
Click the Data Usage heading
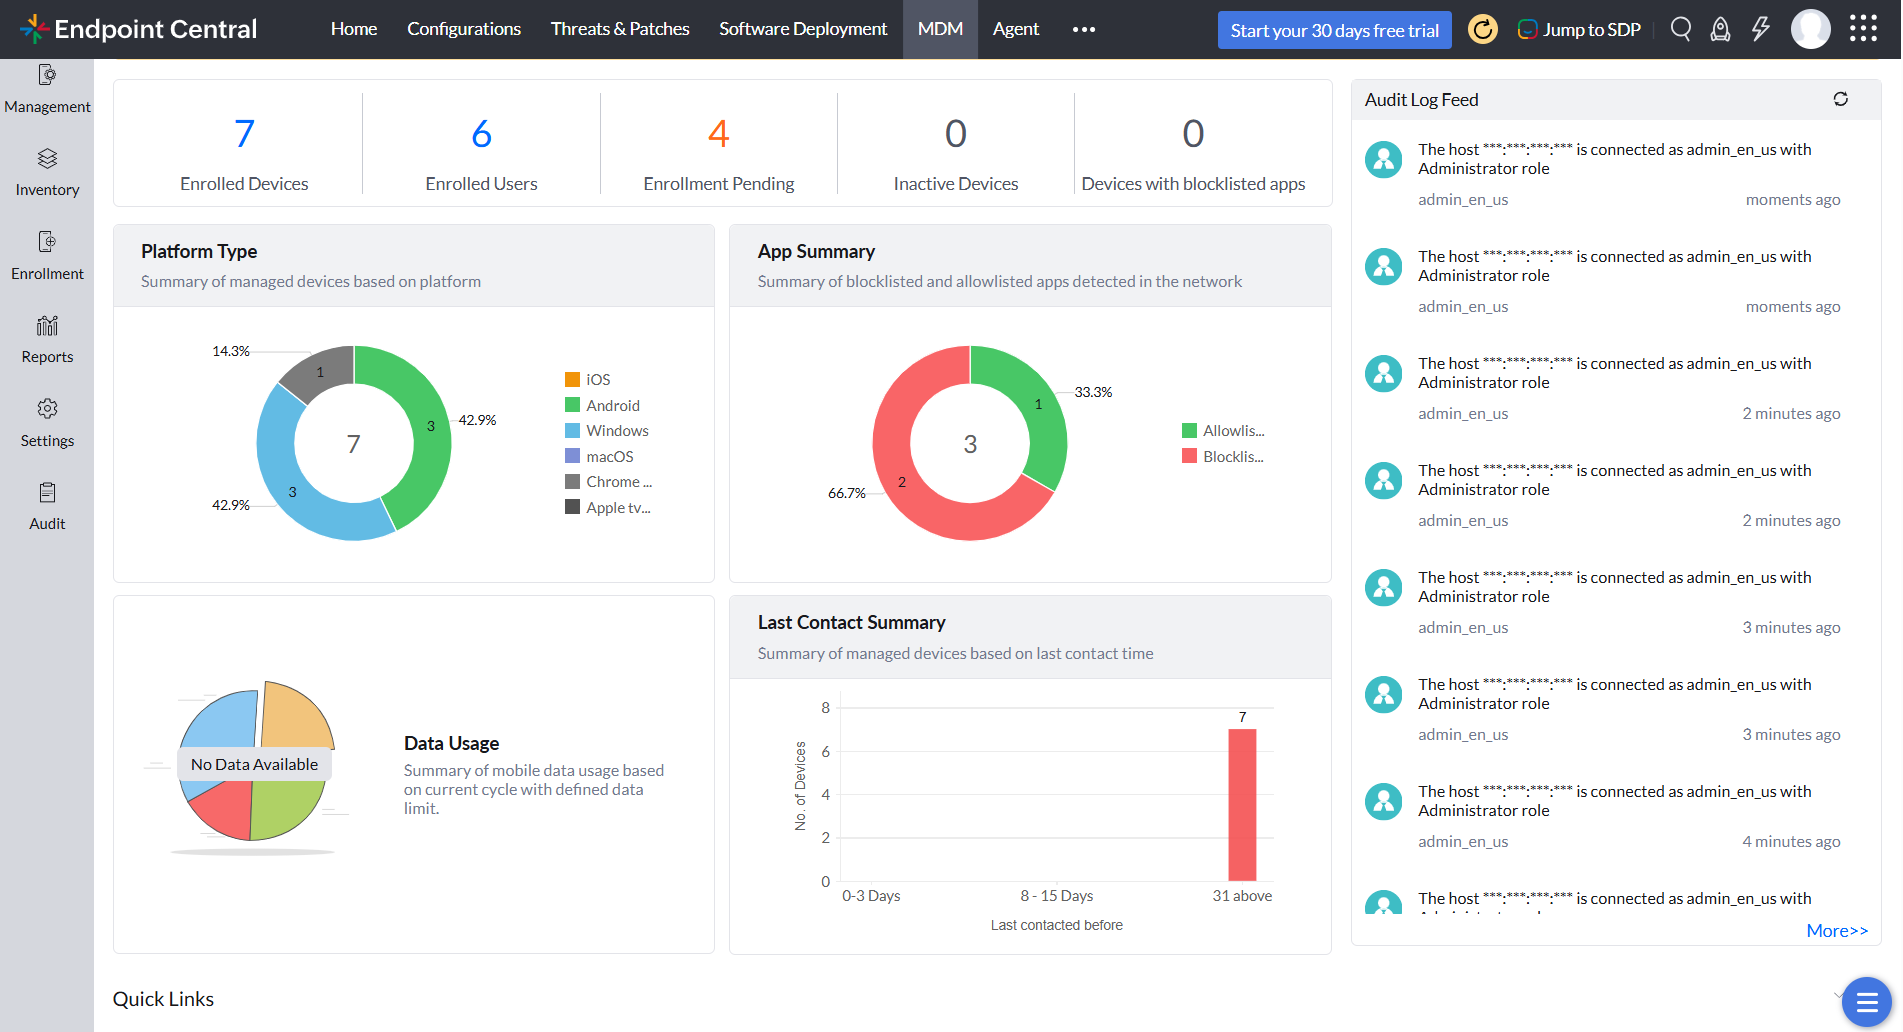click(451, 743)
